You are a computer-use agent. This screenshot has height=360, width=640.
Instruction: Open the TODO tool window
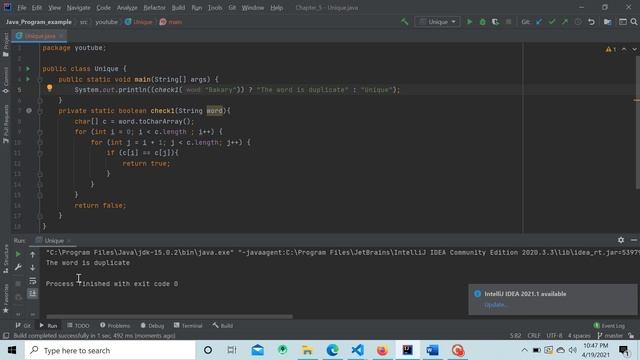(x=78, y=325)
